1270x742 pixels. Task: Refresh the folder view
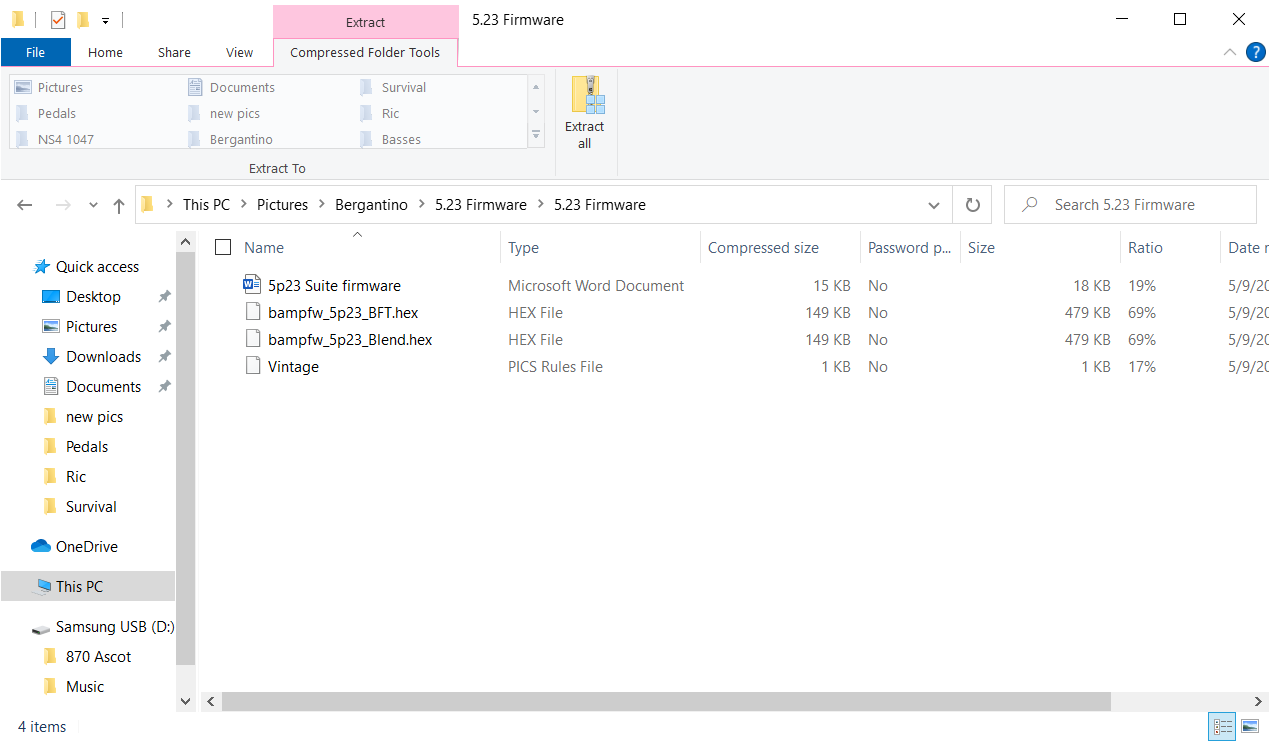point(972,205)
